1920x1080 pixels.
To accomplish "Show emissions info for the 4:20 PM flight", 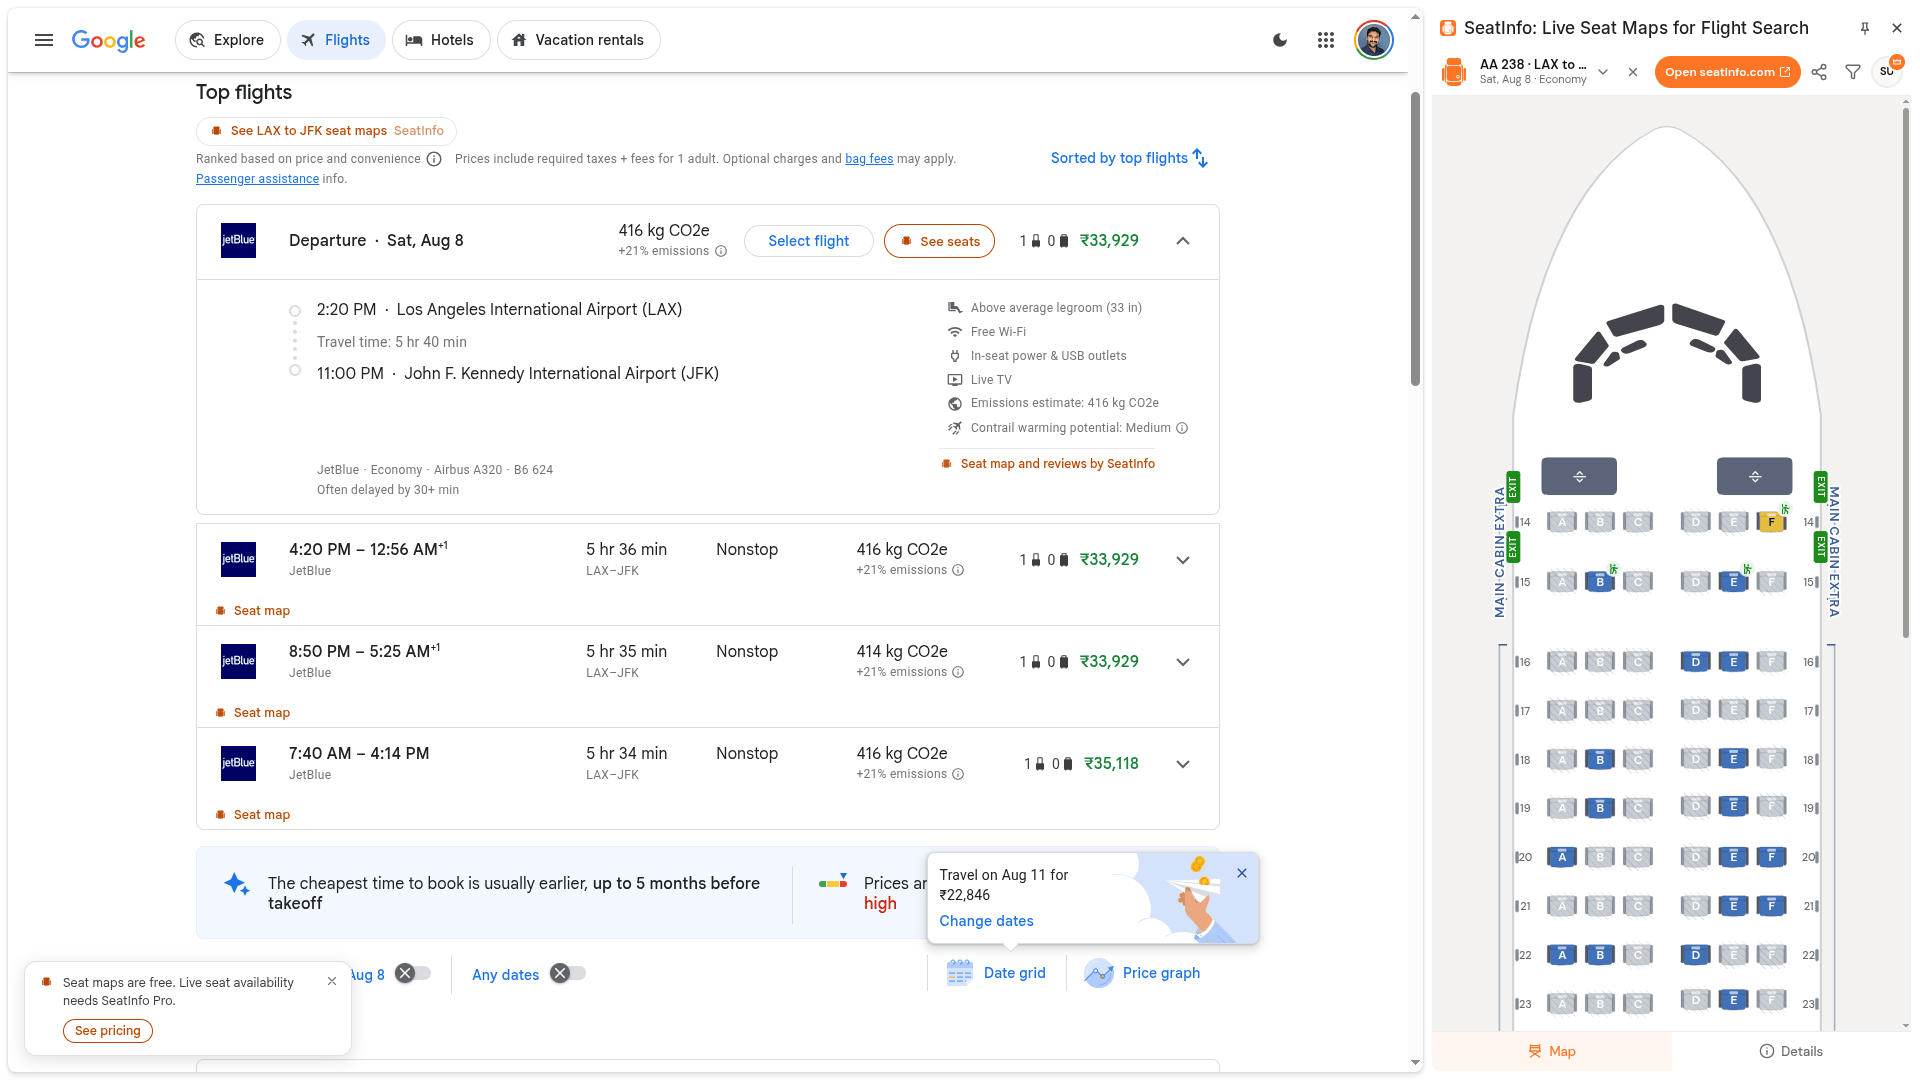I will pyautogui.click(x=958, y=570).
